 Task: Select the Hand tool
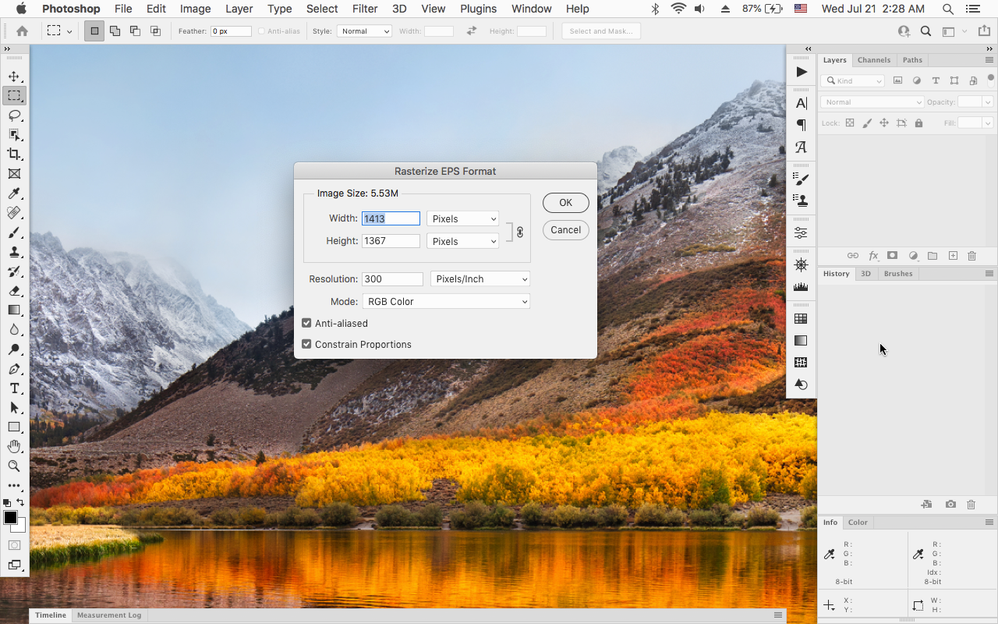pos(14,446)
